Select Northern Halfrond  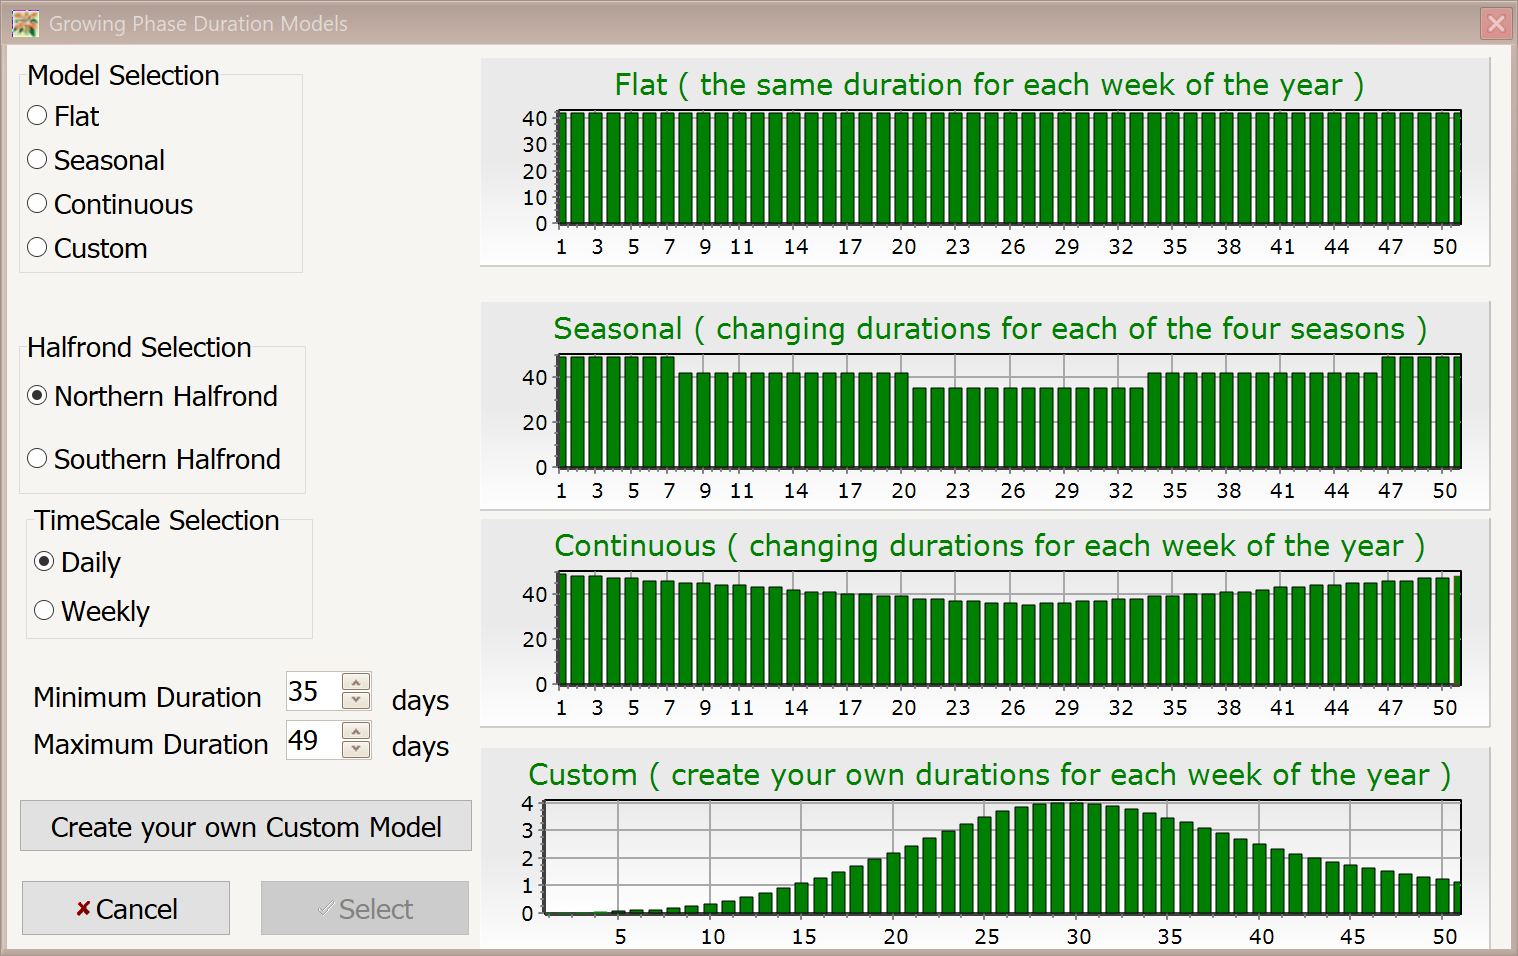tap(37, 395)
